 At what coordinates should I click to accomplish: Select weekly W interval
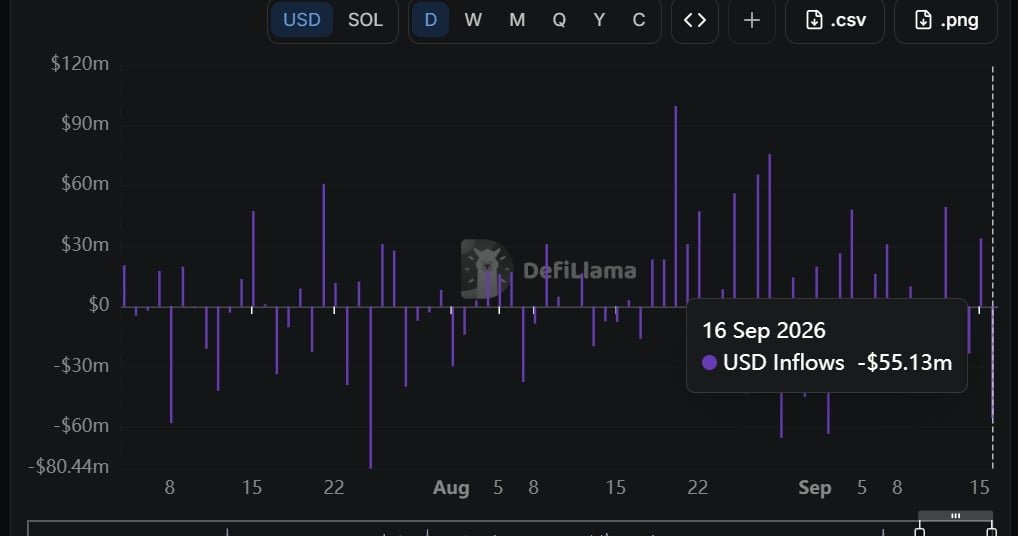[473, 19]
